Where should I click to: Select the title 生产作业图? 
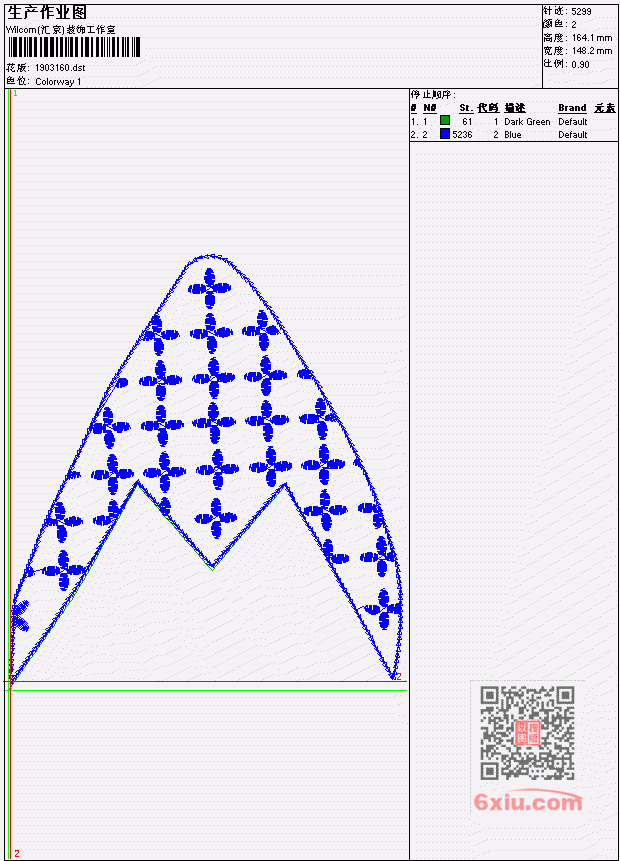[x=47, y=13]
